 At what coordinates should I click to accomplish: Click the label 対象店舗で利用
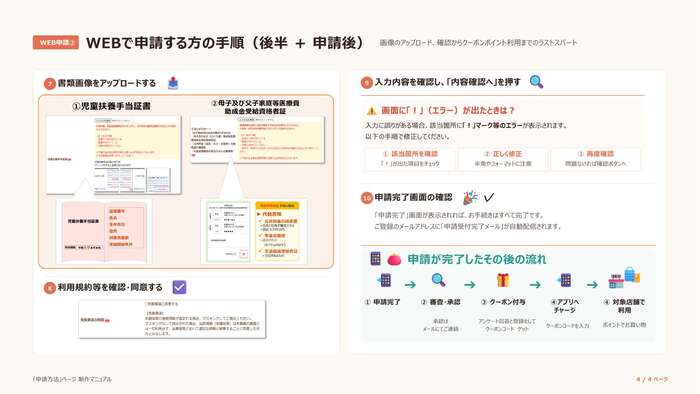[624, 306]
